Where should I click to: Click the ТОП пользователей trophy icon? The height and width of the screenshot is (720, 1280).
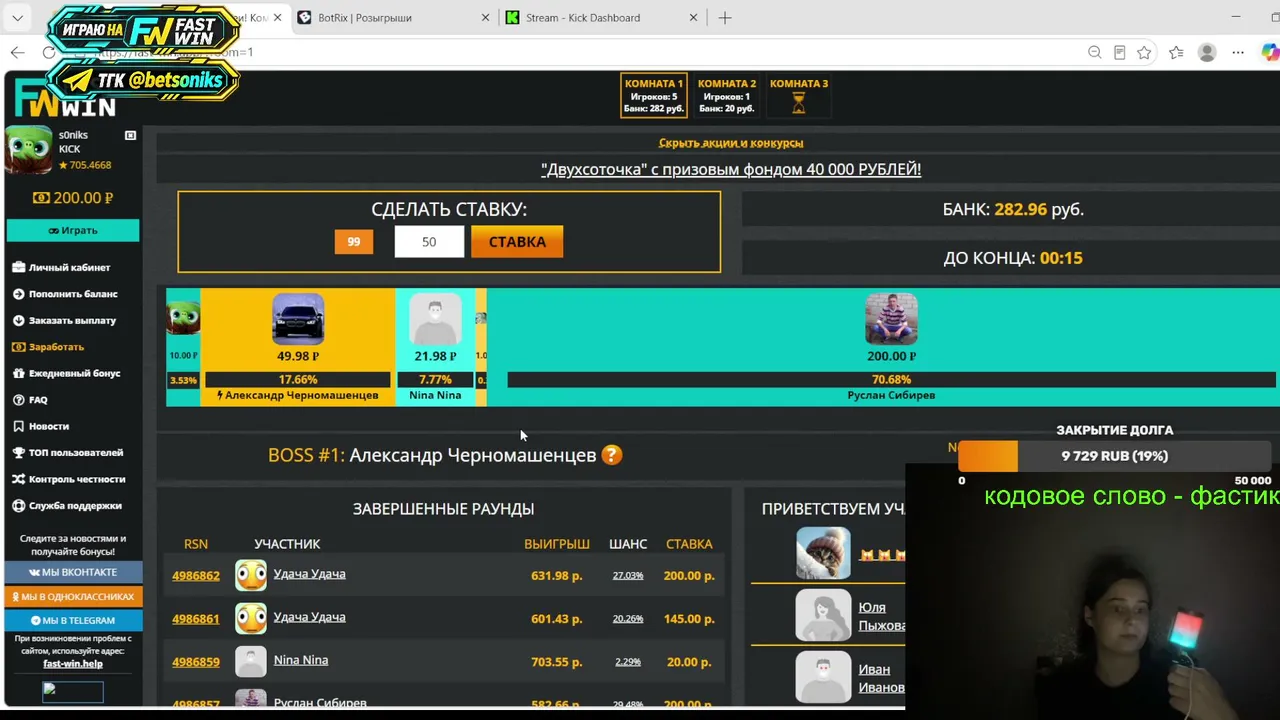(19, 453)
